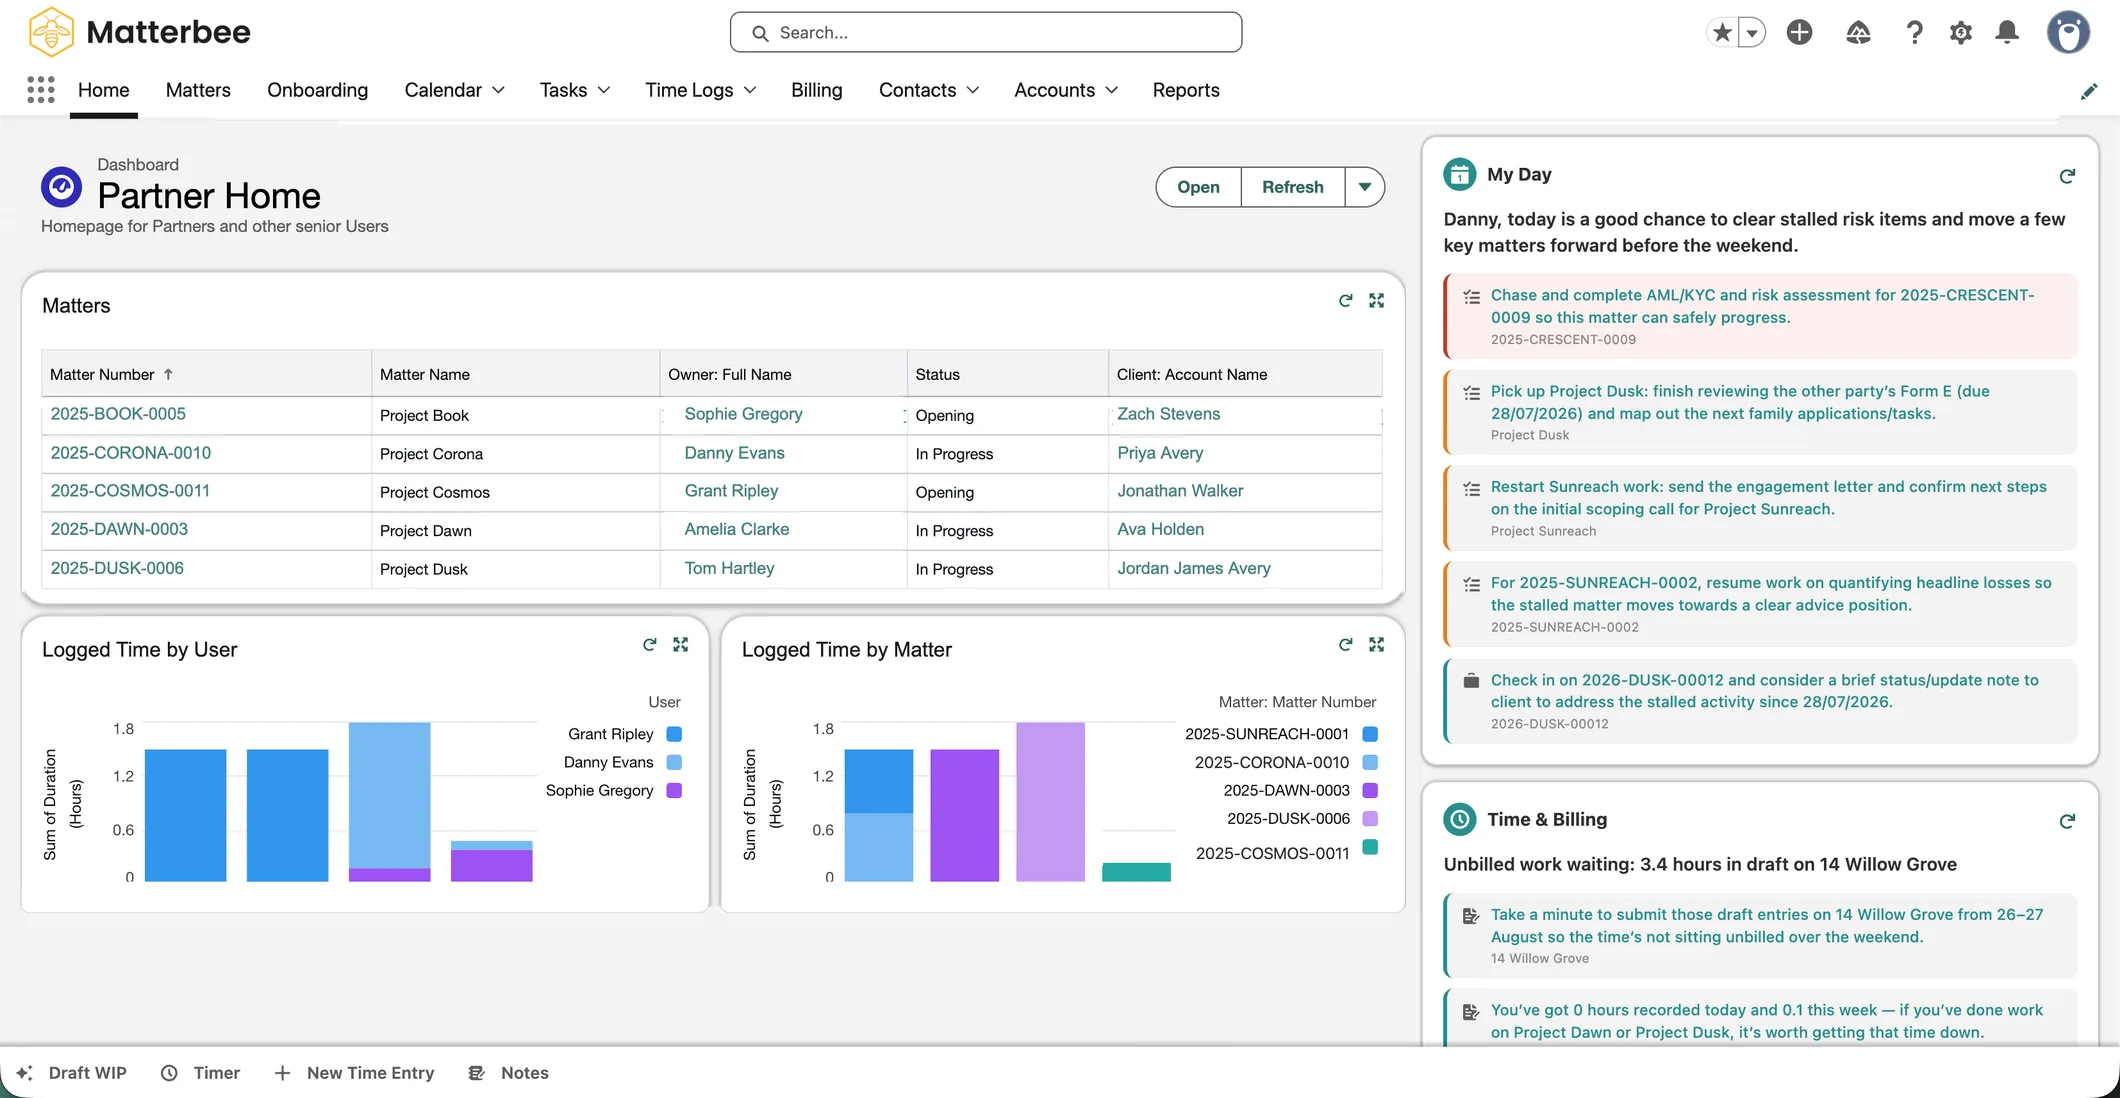Open the Billing tab

pos(817,90)
